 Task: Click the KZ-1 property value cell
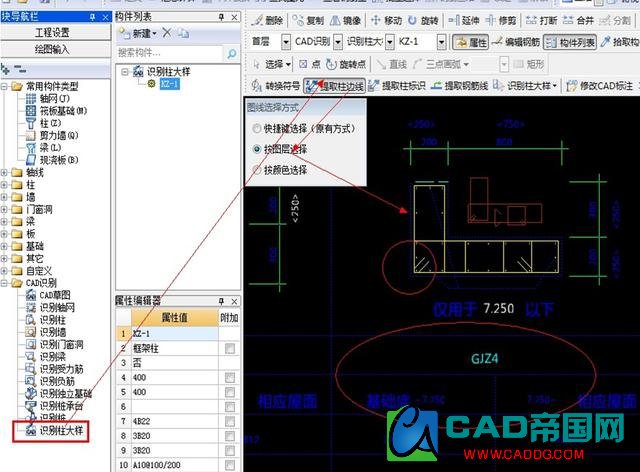coord(175,334)
